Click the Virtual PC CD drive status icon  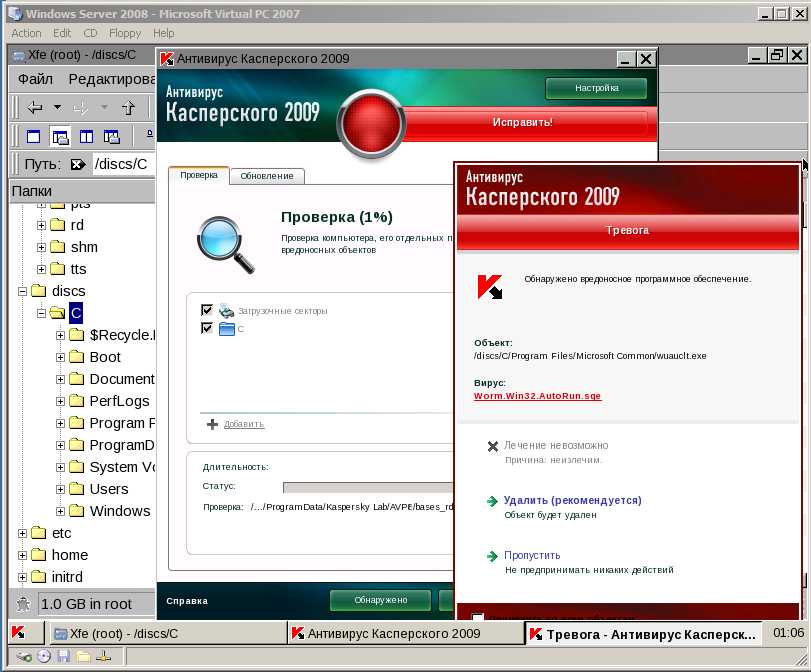point(44,656)
